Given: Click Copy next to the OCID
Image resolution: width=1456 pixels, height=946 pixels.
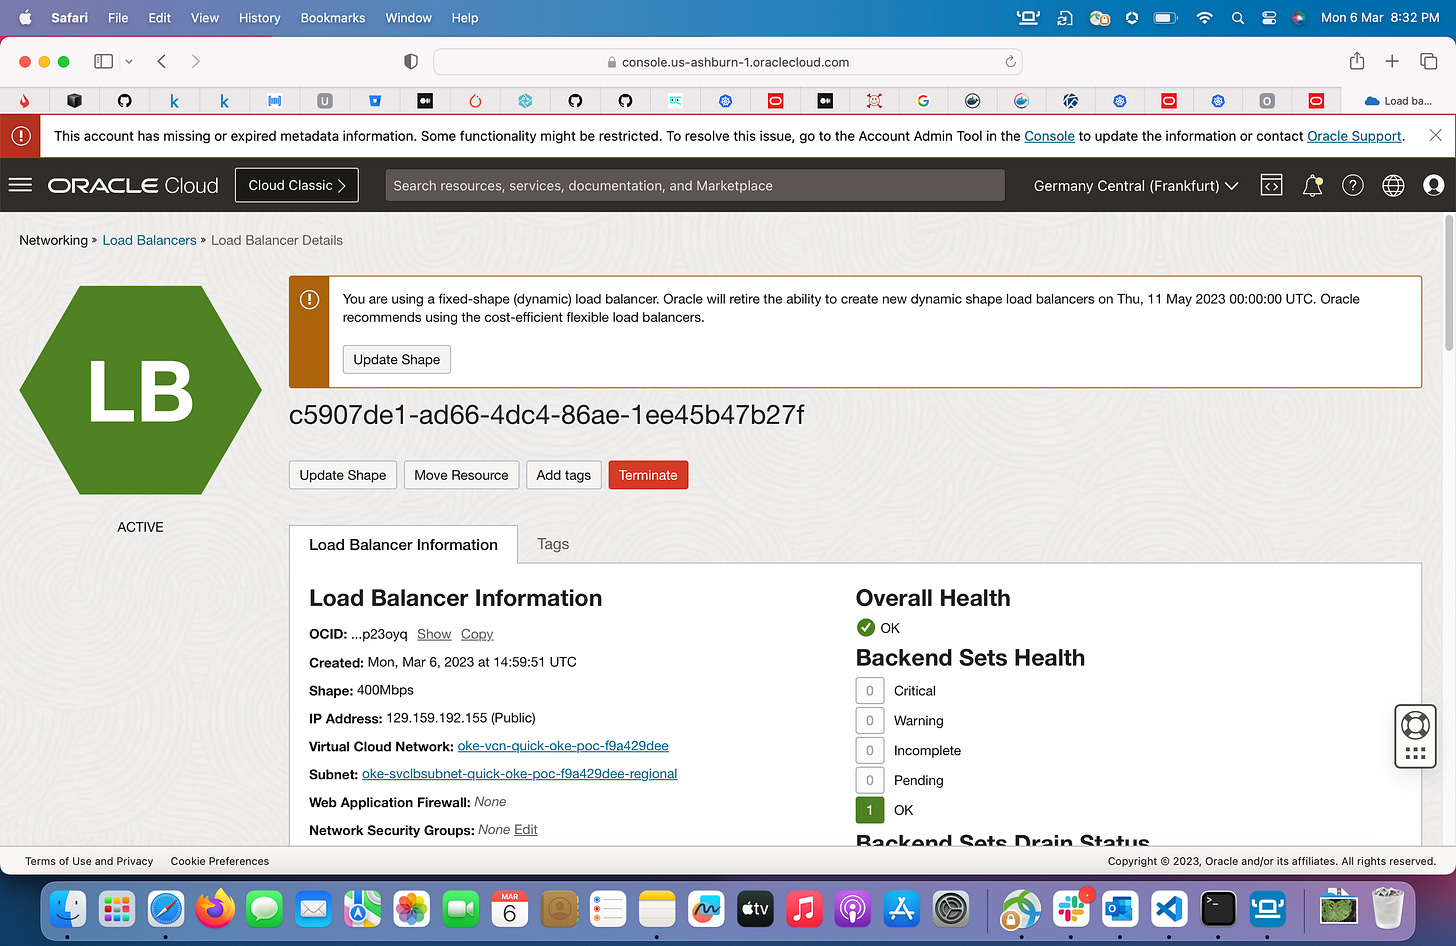Looking at the screenshot, I should click(x=477, y=634).
